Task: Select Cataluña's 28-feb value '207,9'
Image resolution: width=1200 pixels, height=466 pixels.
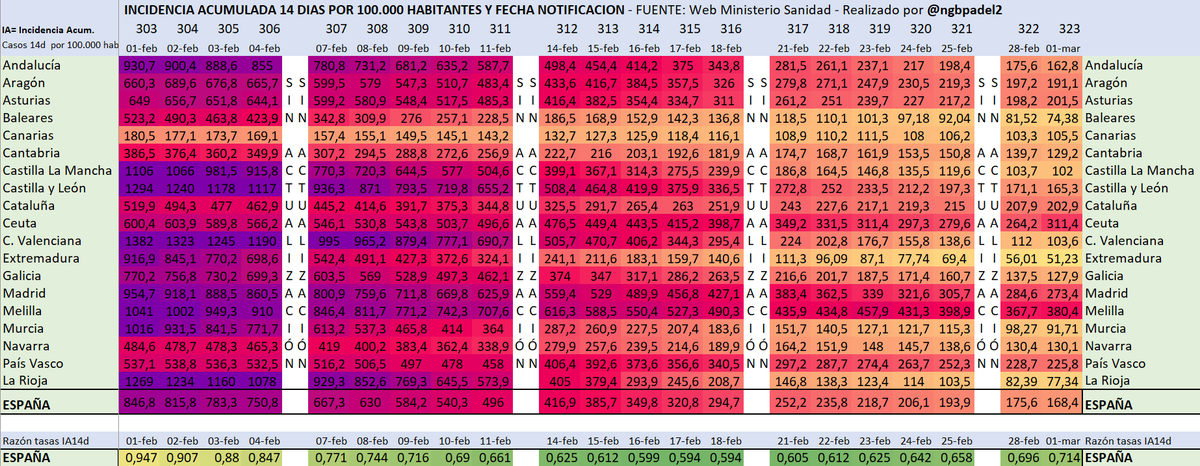Action: coord(1020,204)
